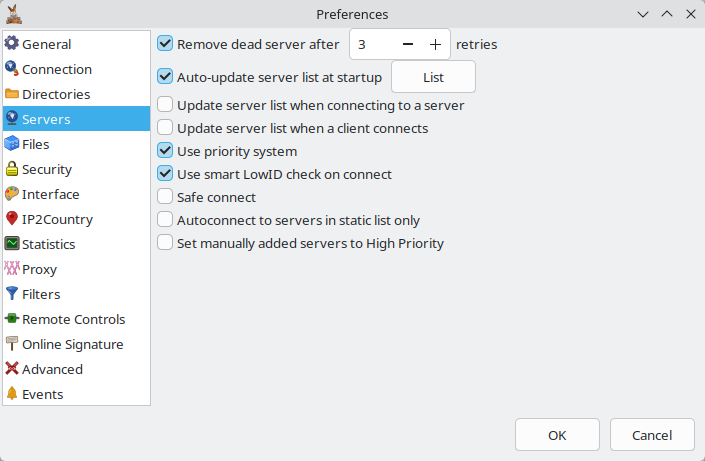705x461 pixels.
Task: Open the Proxy settings label
Action: point(39,269)
